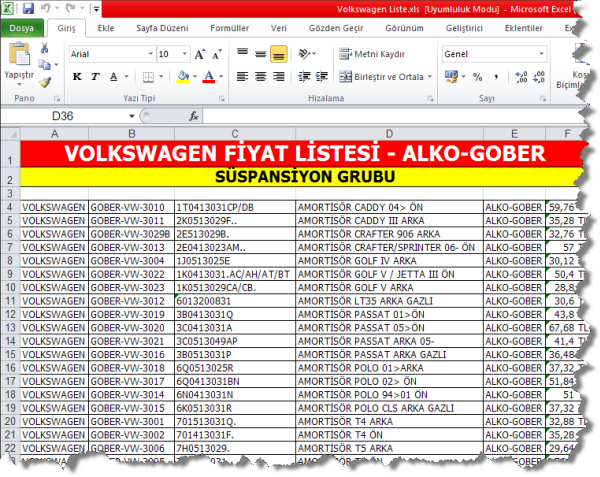The image size is (600, 477).
Task: Click the Middle Align icon
Action: (x=261, y=54)
